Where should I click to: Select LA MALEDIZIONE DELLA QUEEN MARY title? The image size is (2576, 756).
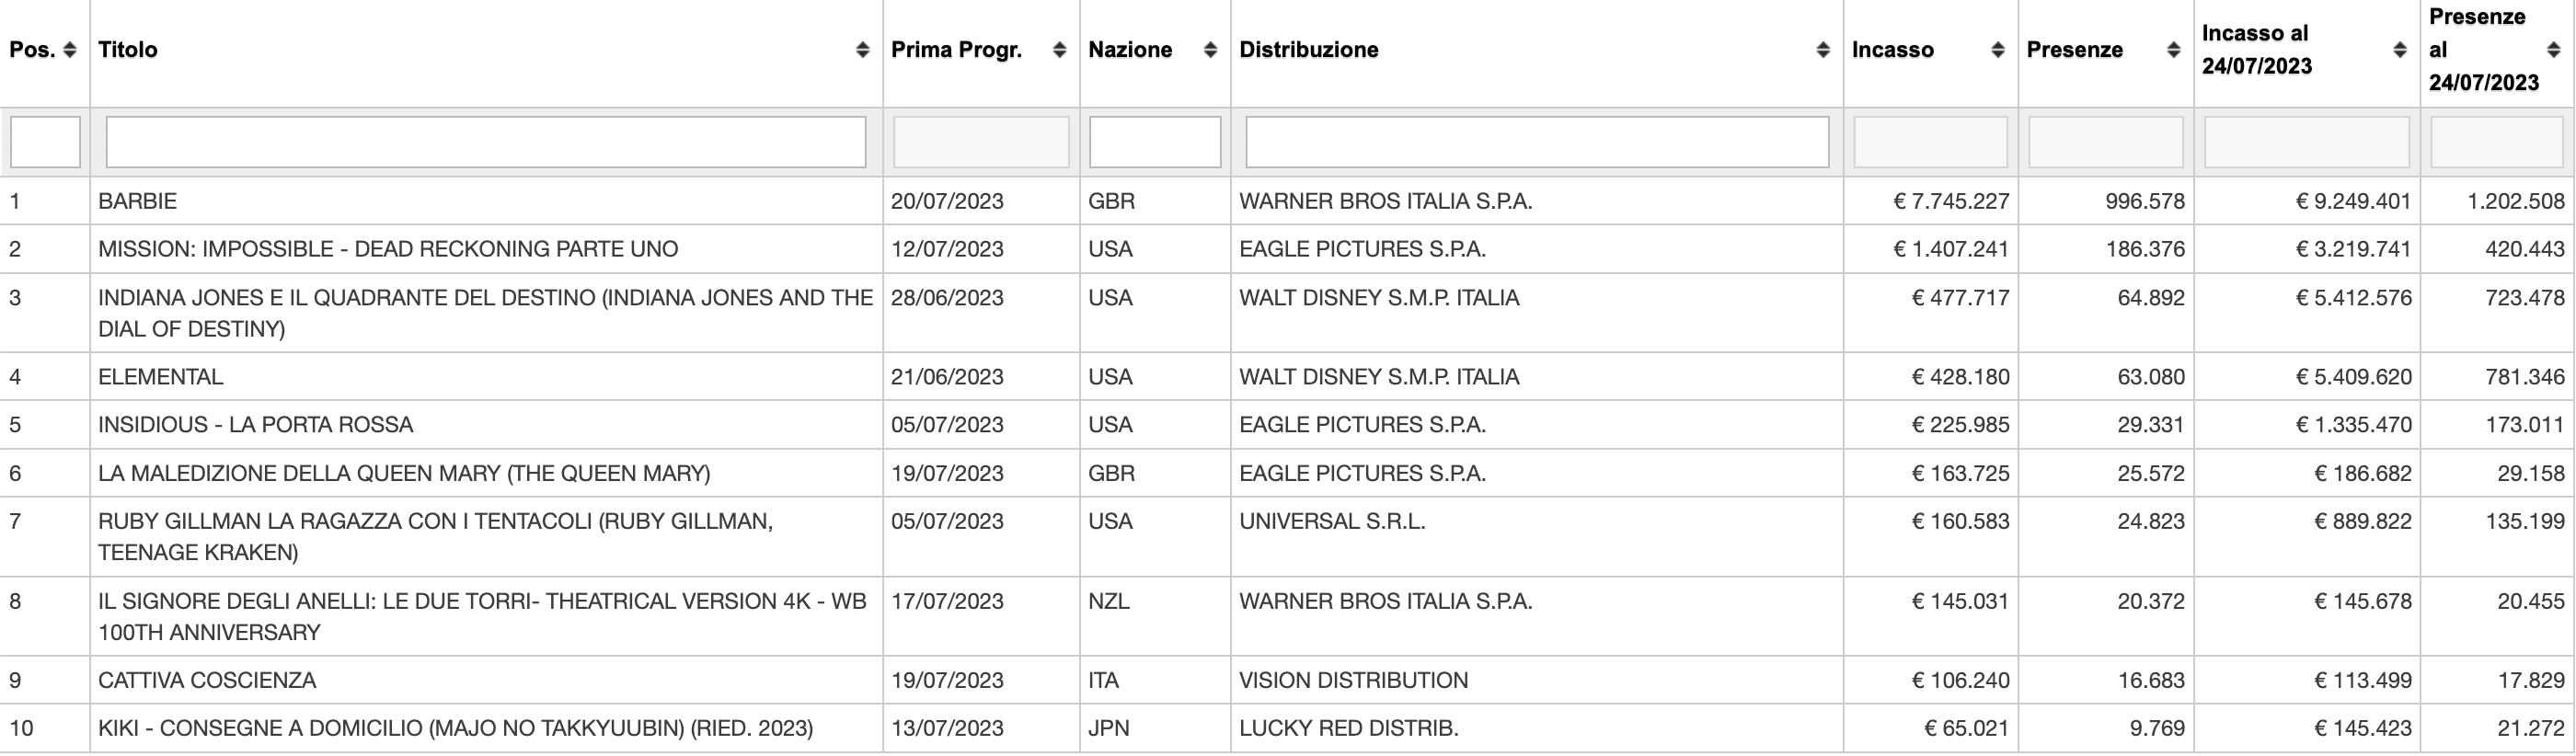405,473
